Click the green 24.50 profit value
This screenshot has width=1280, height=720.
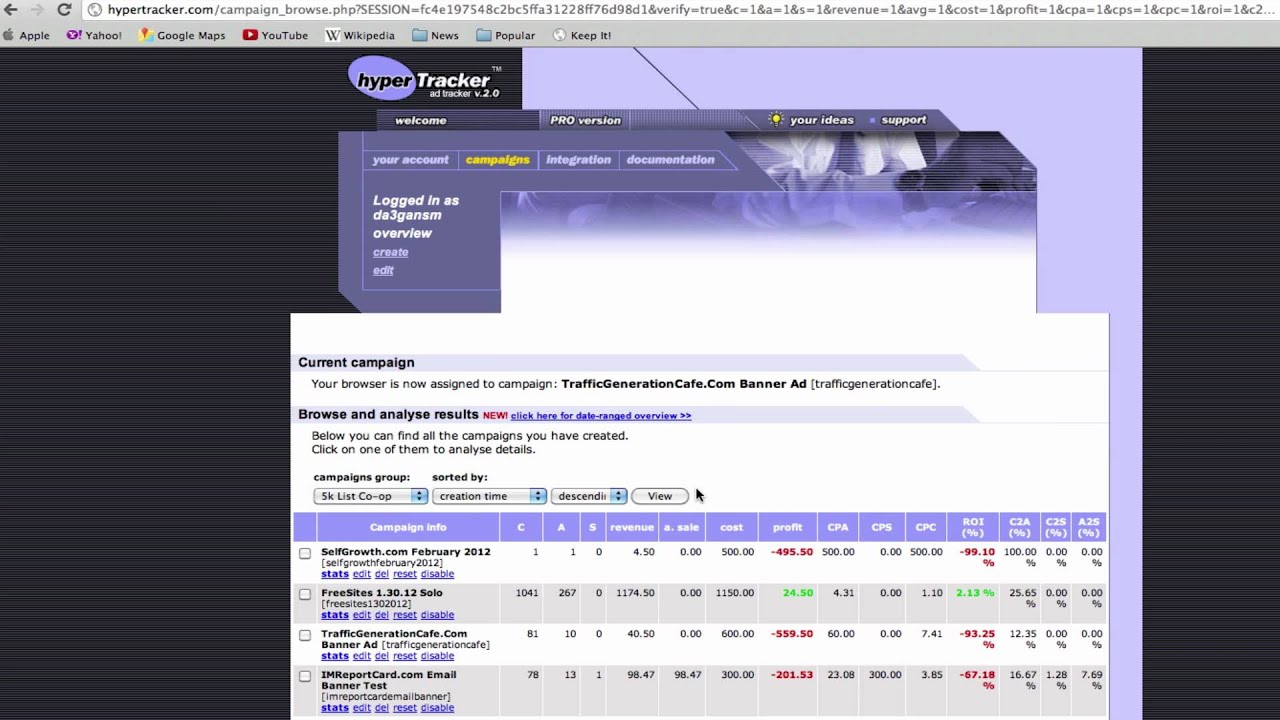pyautogui.click(x=798, y=593)
